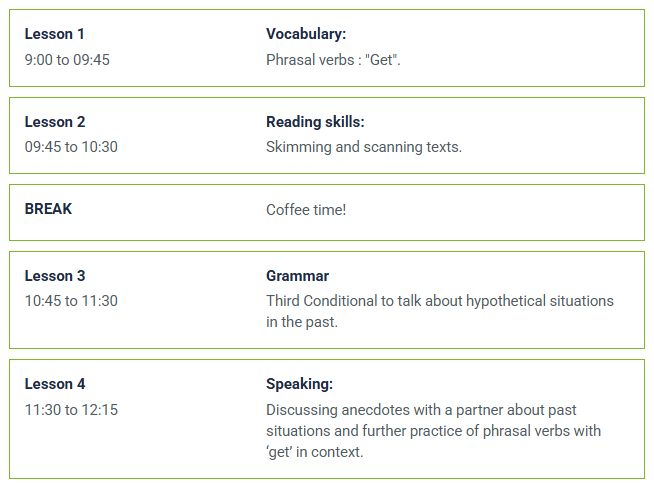Select the Vocabulary: heading

306,35
